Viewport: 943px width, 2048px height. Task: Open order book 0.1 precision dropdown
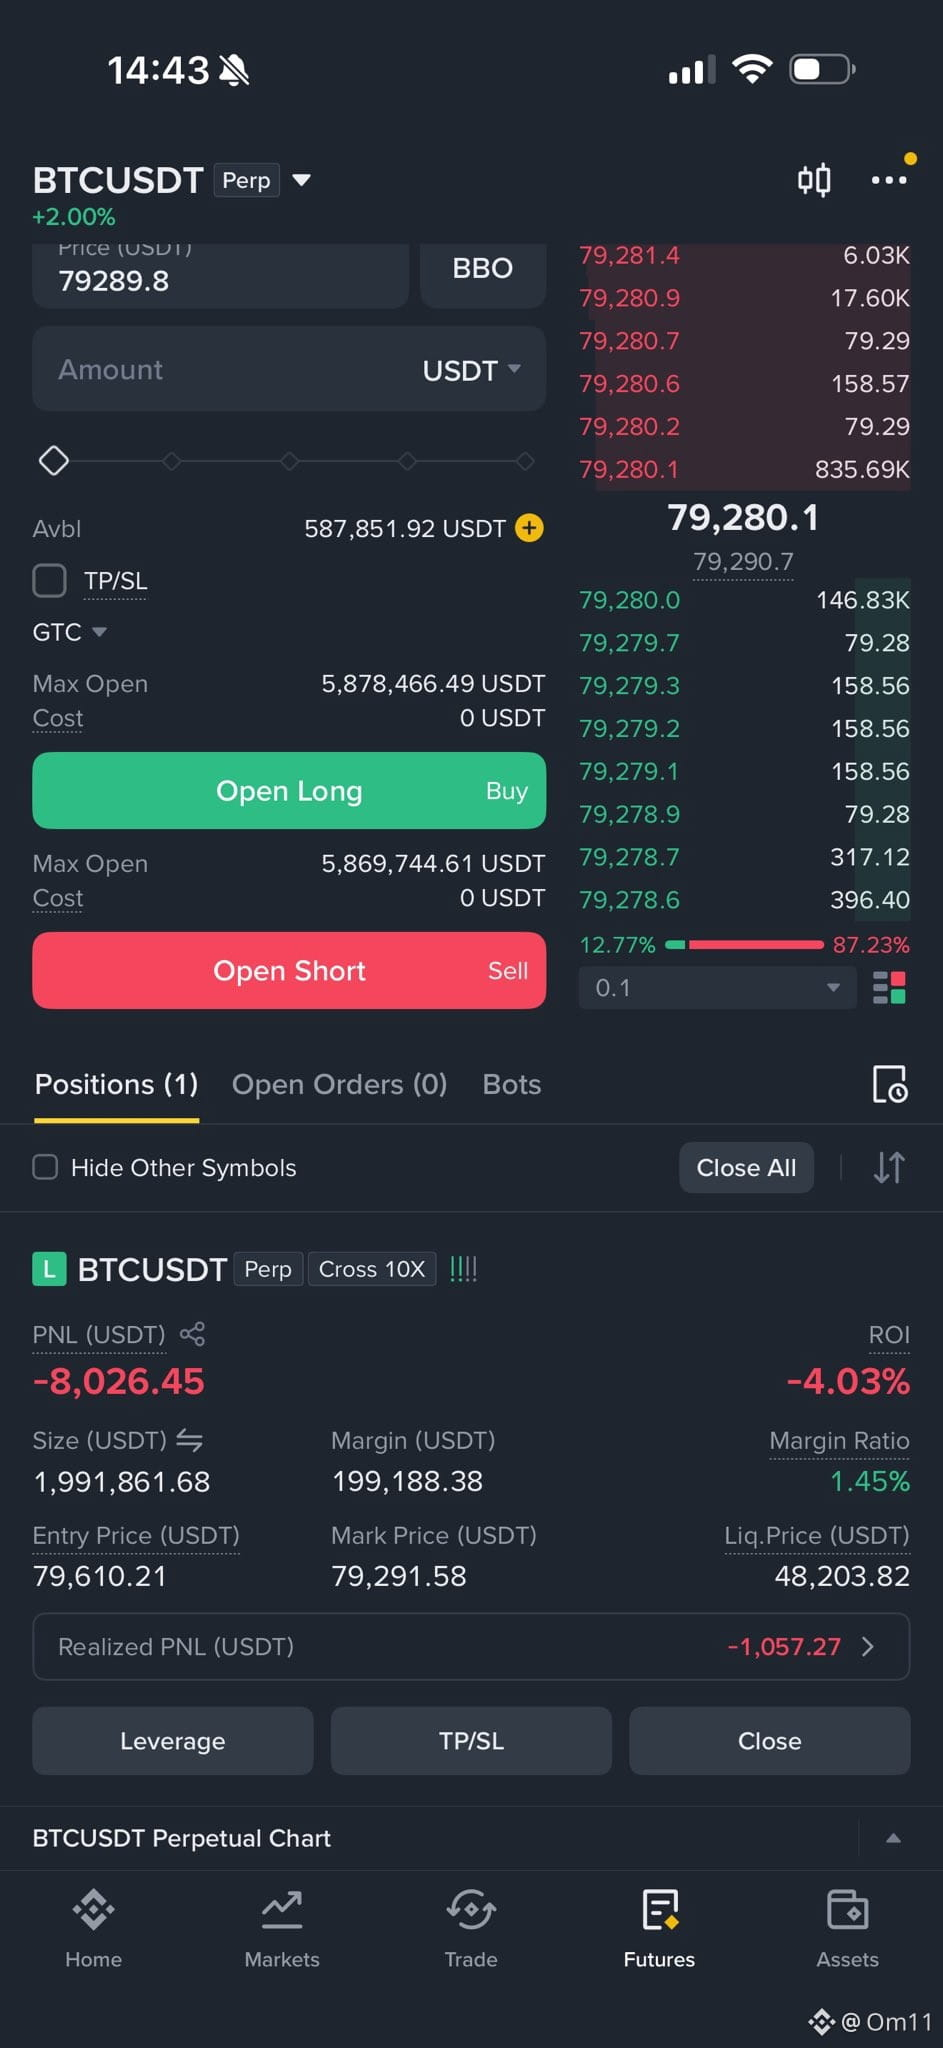tap(717, 988)
